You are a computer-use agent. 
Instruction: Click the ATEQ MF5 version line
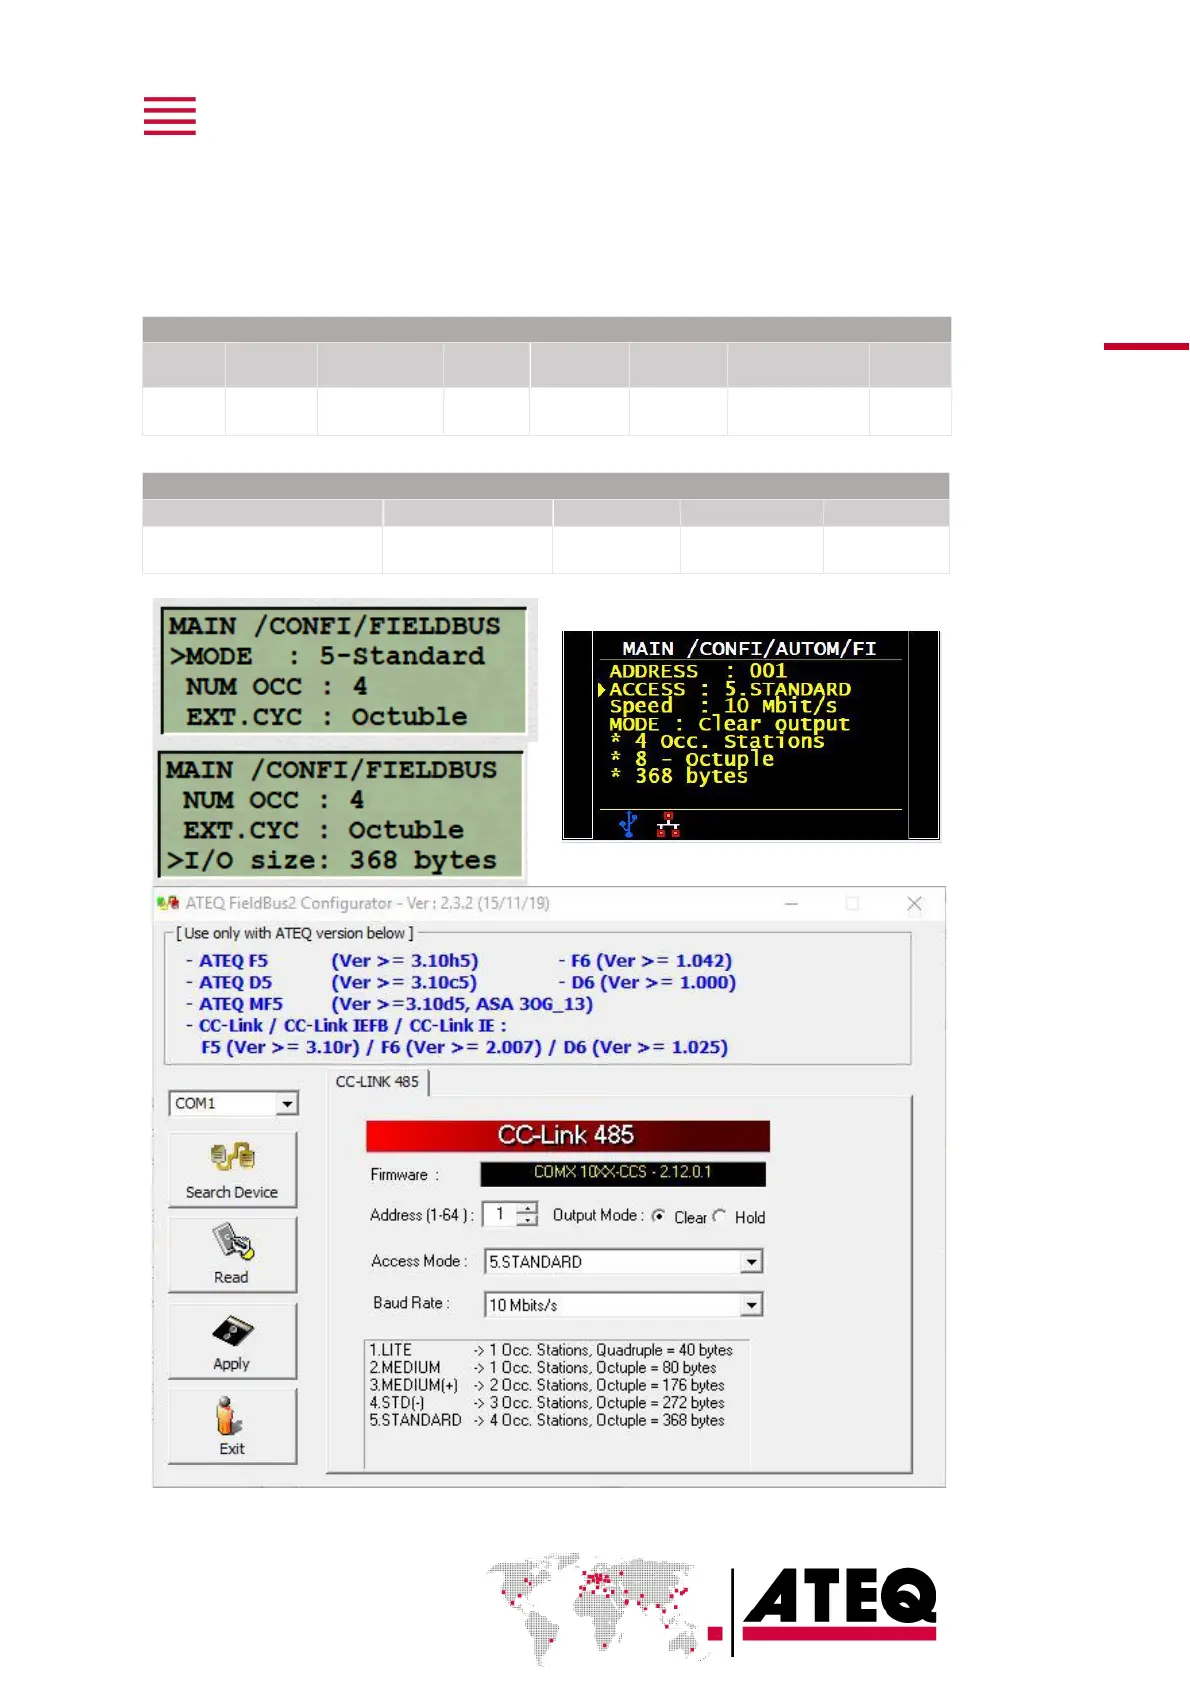coord(389,1004)
